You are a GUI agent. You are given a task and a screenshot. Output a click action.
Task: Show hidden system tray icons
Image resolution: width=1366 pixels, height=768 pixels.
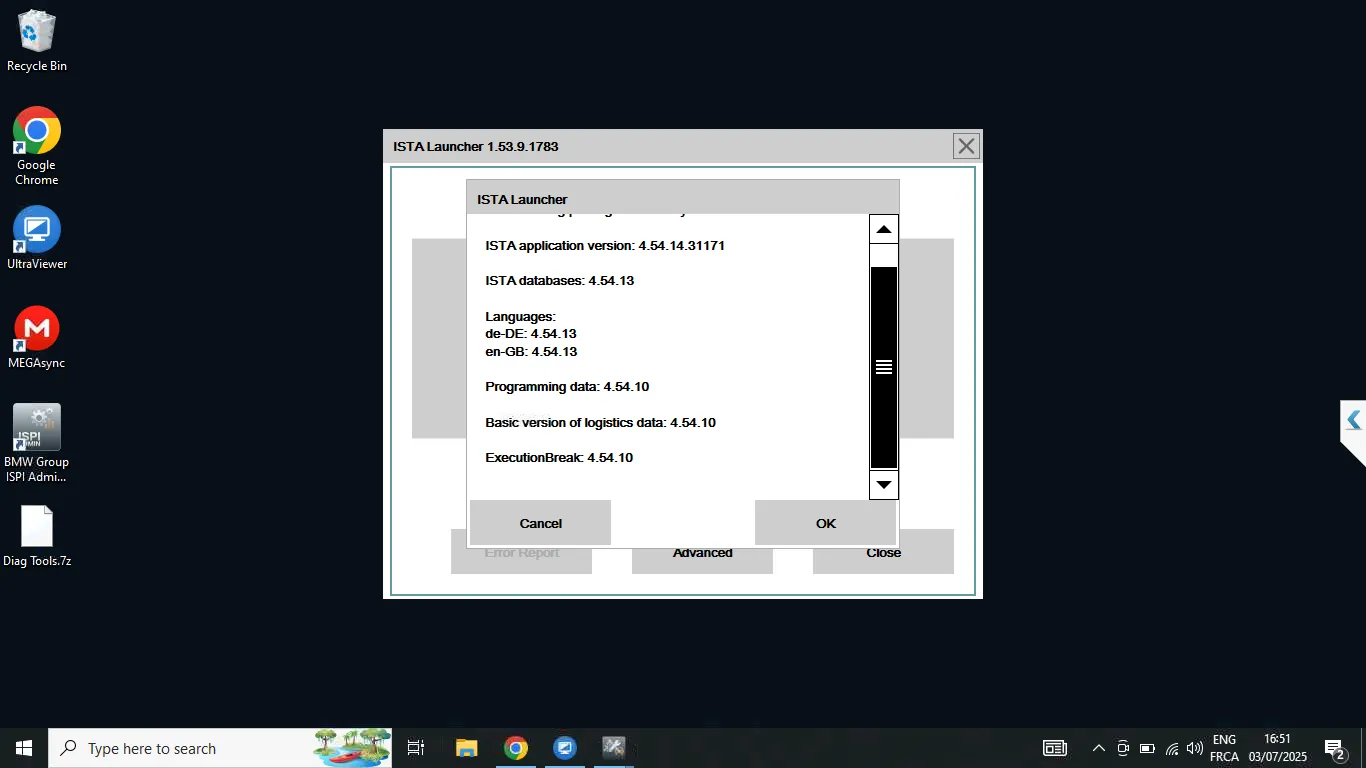(x=1098, y=748)
